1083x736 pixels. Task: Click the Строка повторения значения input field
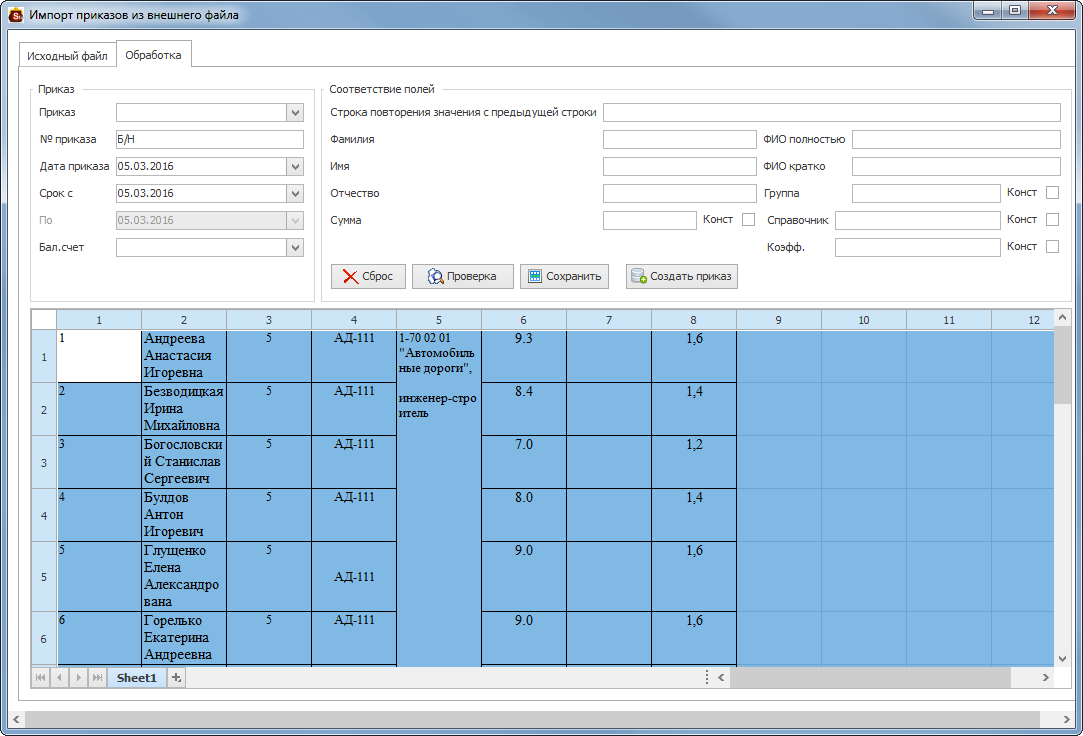832,113
